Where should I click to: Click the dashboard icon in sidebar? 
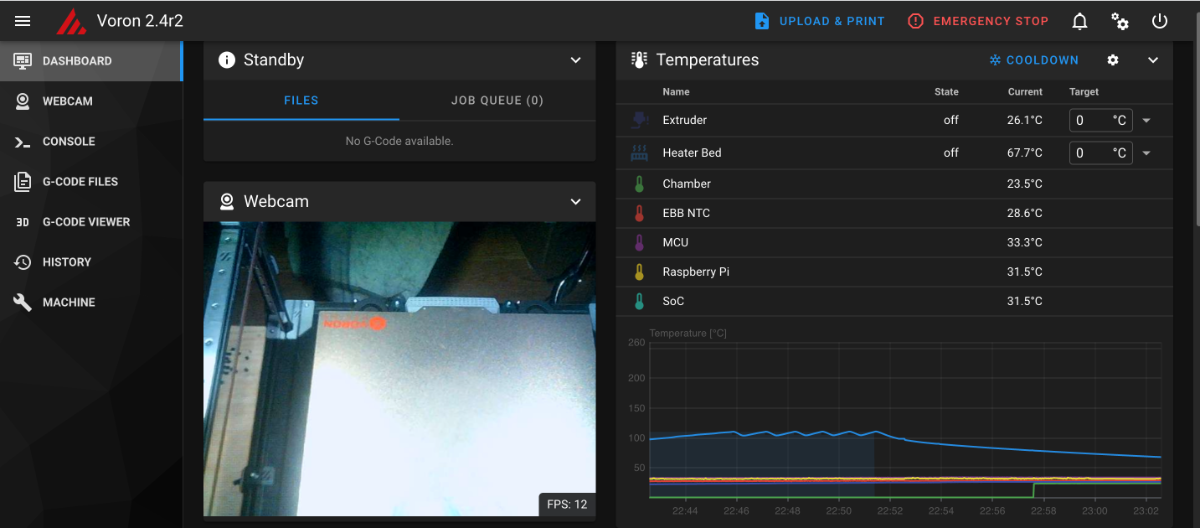coord(22,61)
